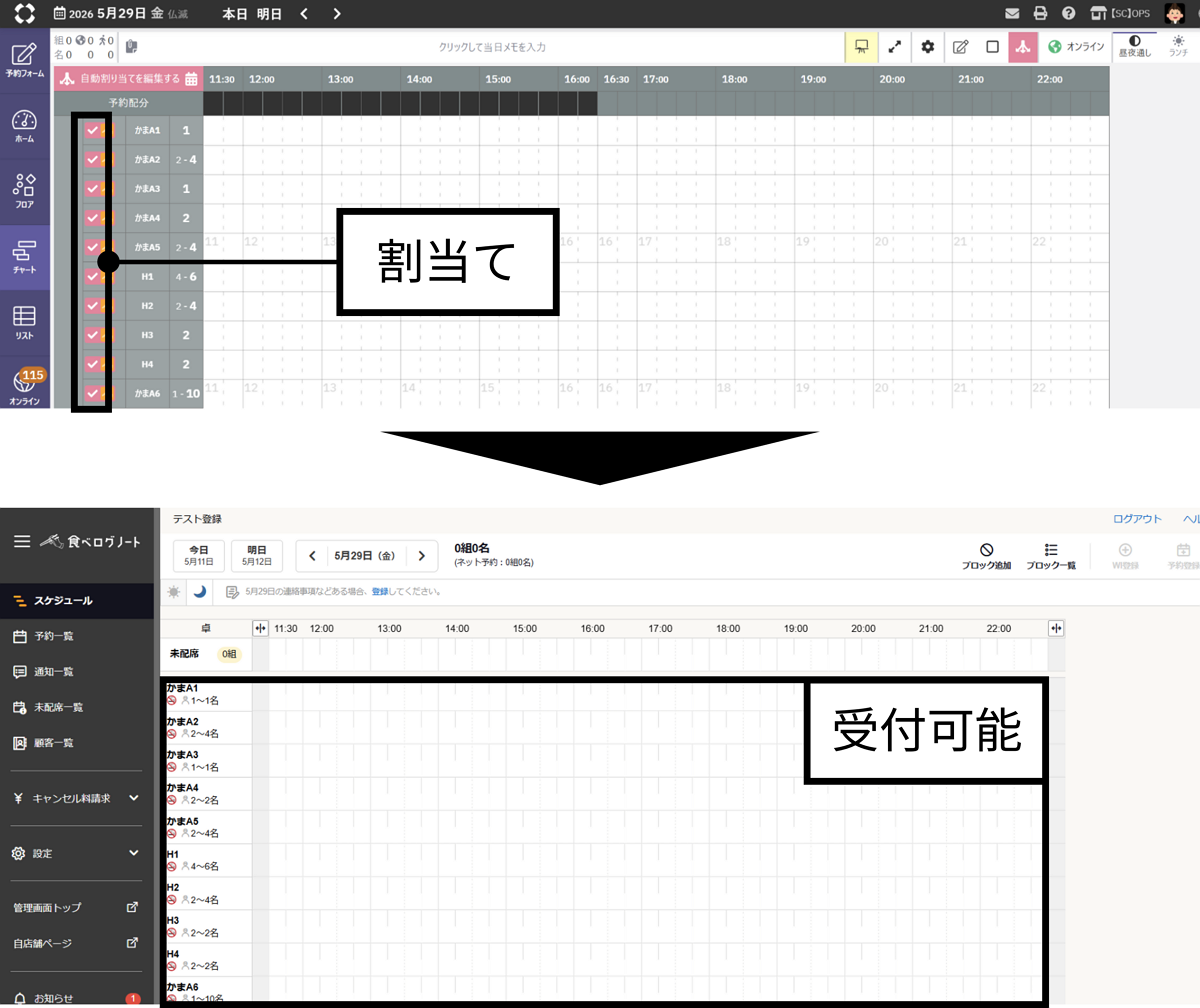Click the pencil edit icon in toolbar
The height and width of the screenshot is (1008, 1200).
point(960,47)
